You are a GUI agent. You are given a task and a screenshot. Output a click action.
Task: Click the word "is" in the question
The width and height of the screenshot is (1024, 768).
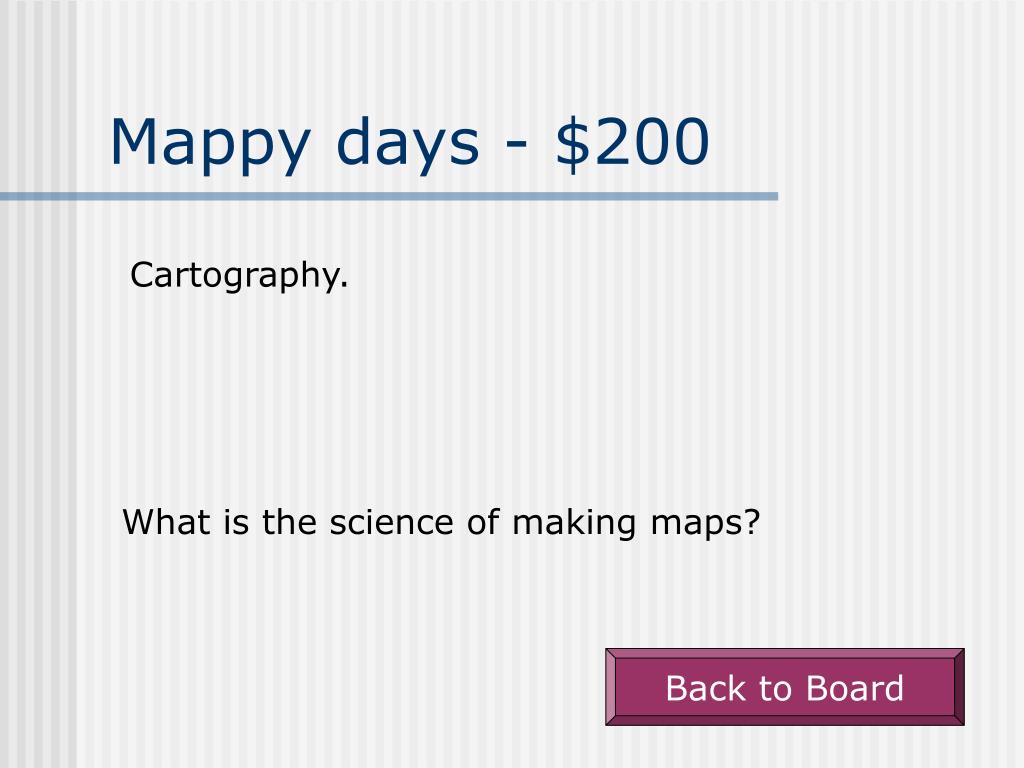(236, 522)
